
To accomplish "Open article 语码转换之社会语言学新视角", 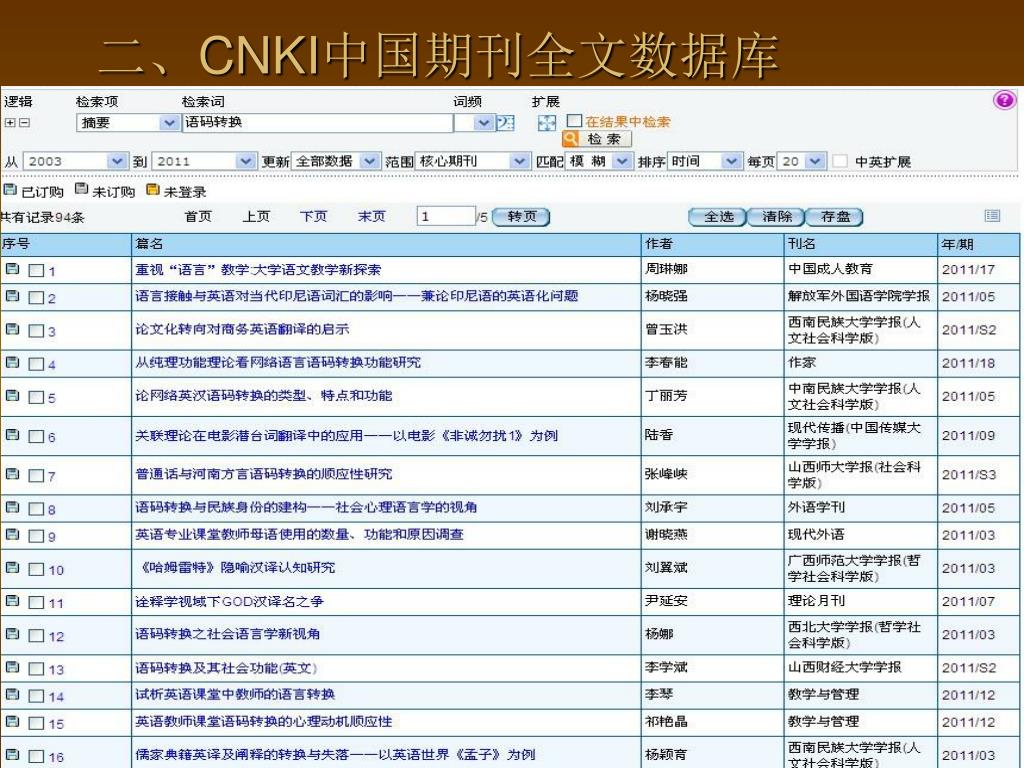I will tap(227, 633).
